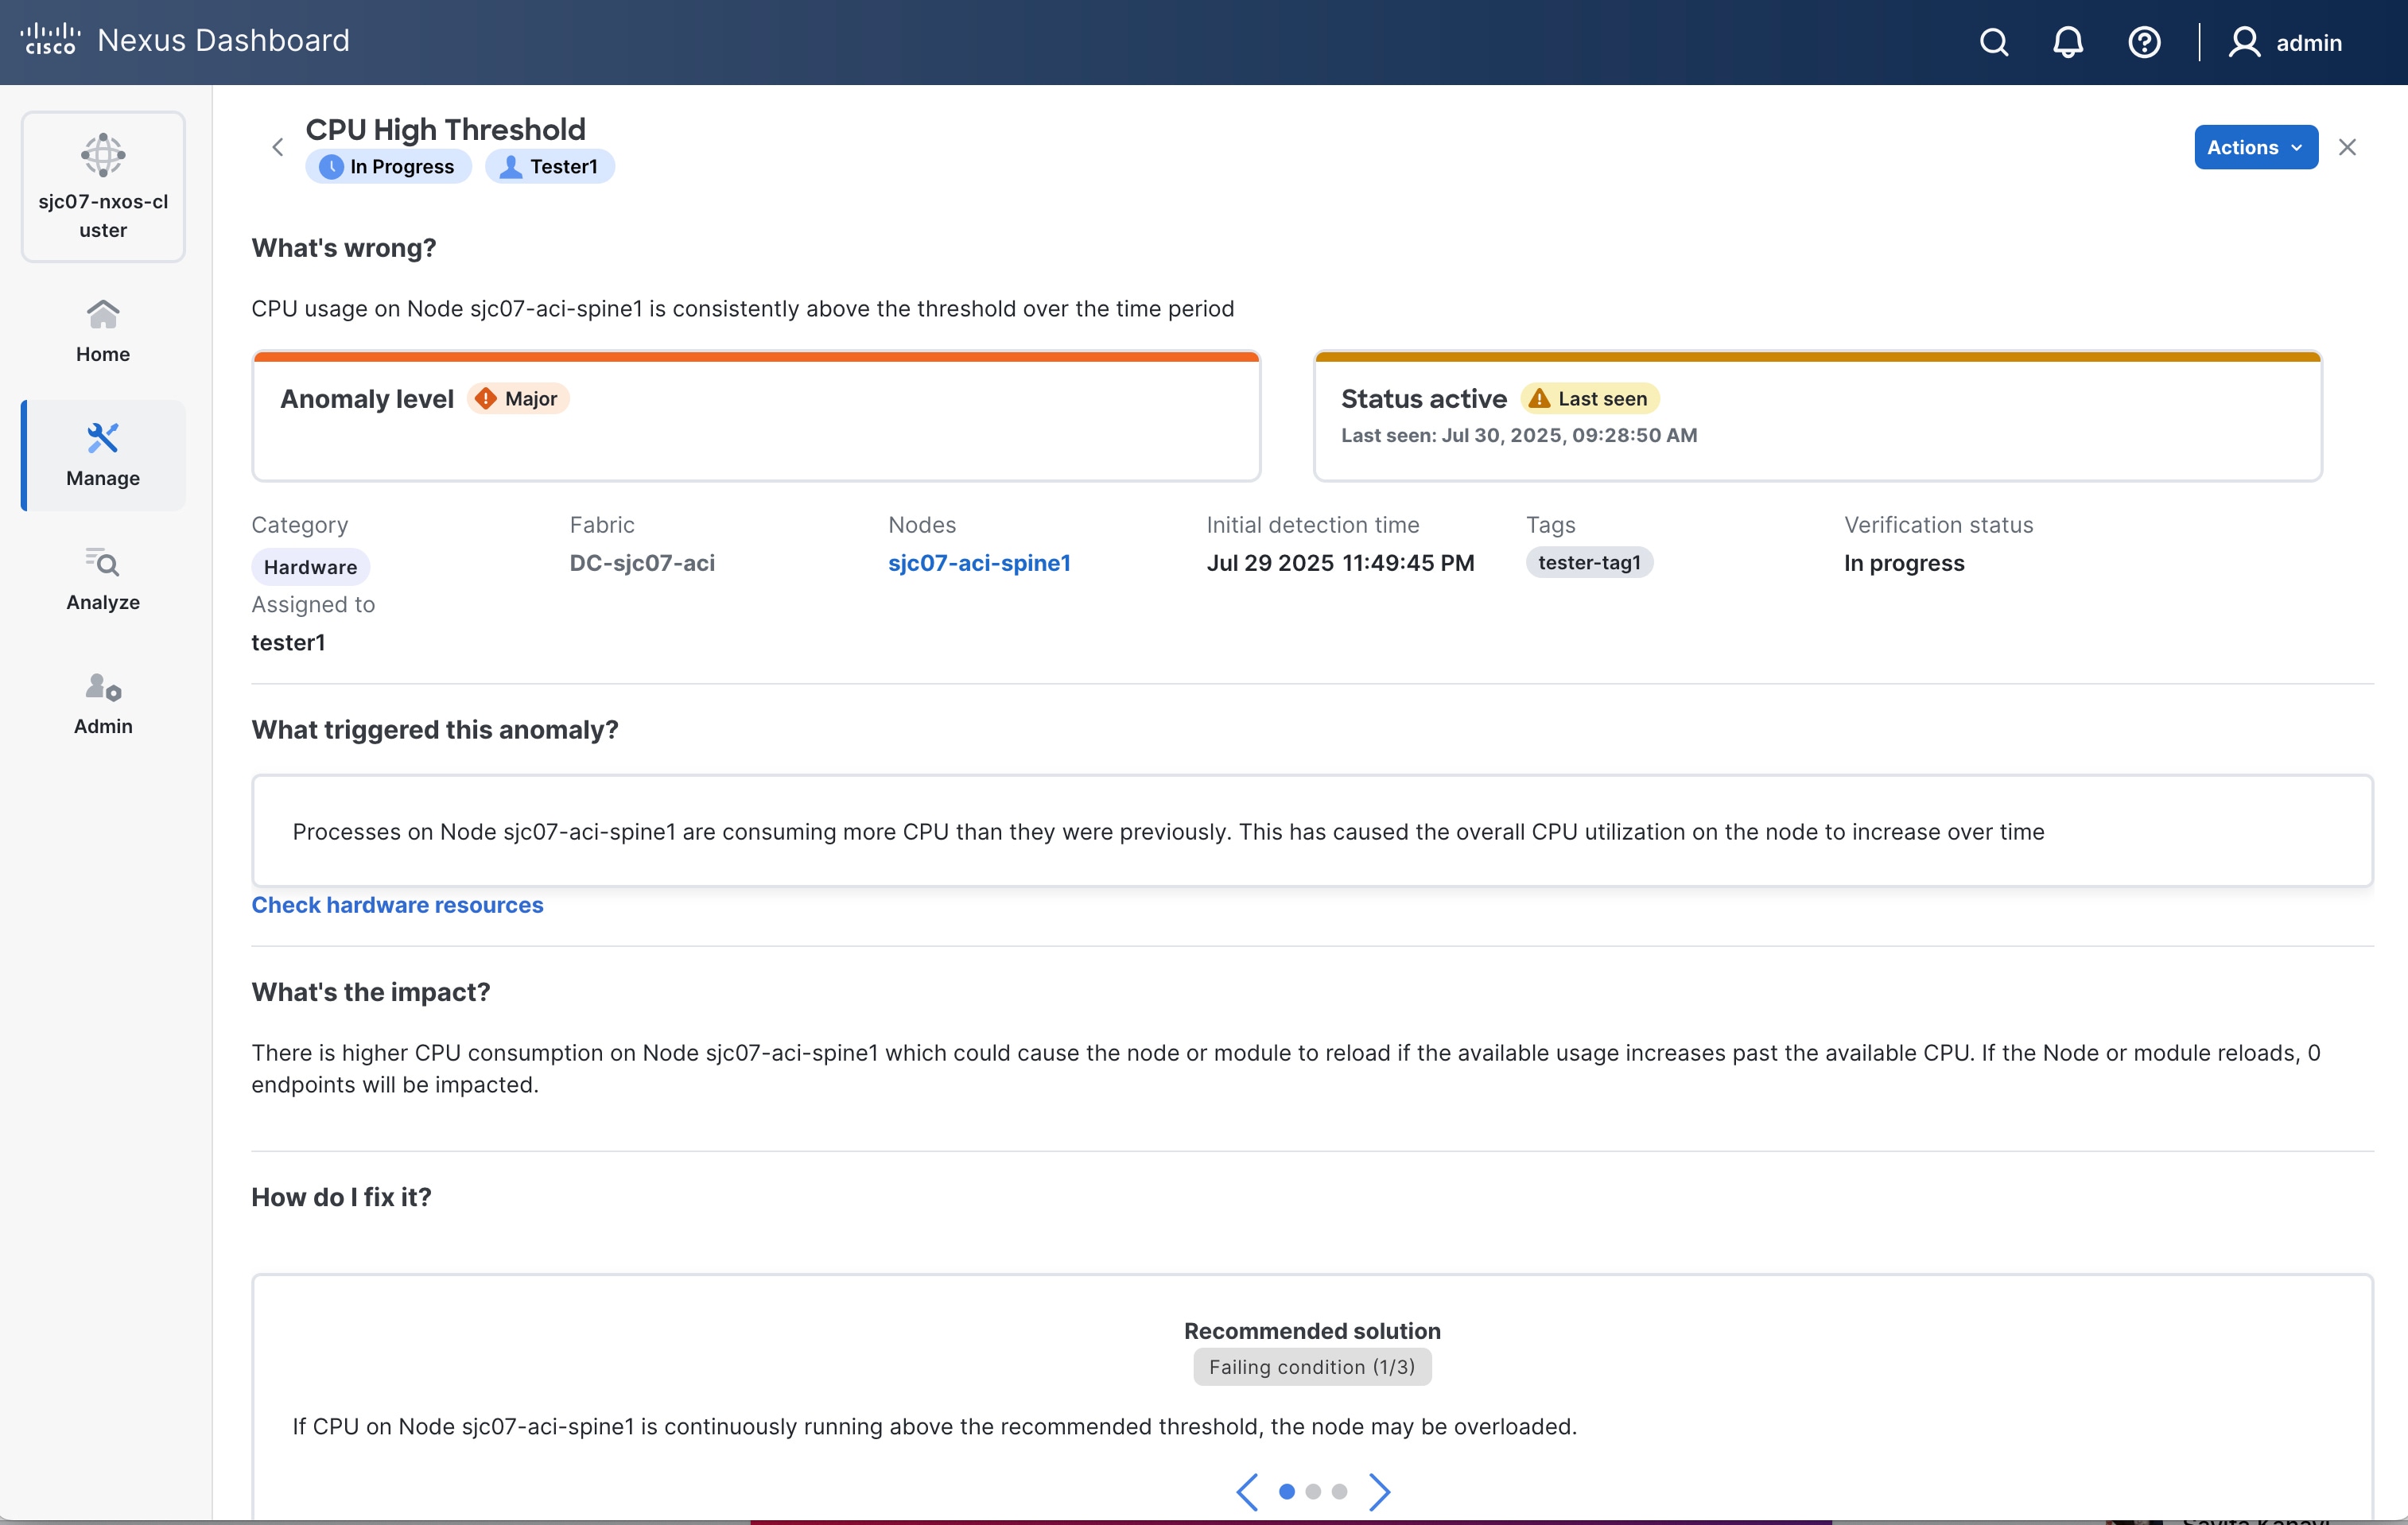The image size is (2408, 1525).
Task: Select the second carousel dot
Action: [1313, 1491]
